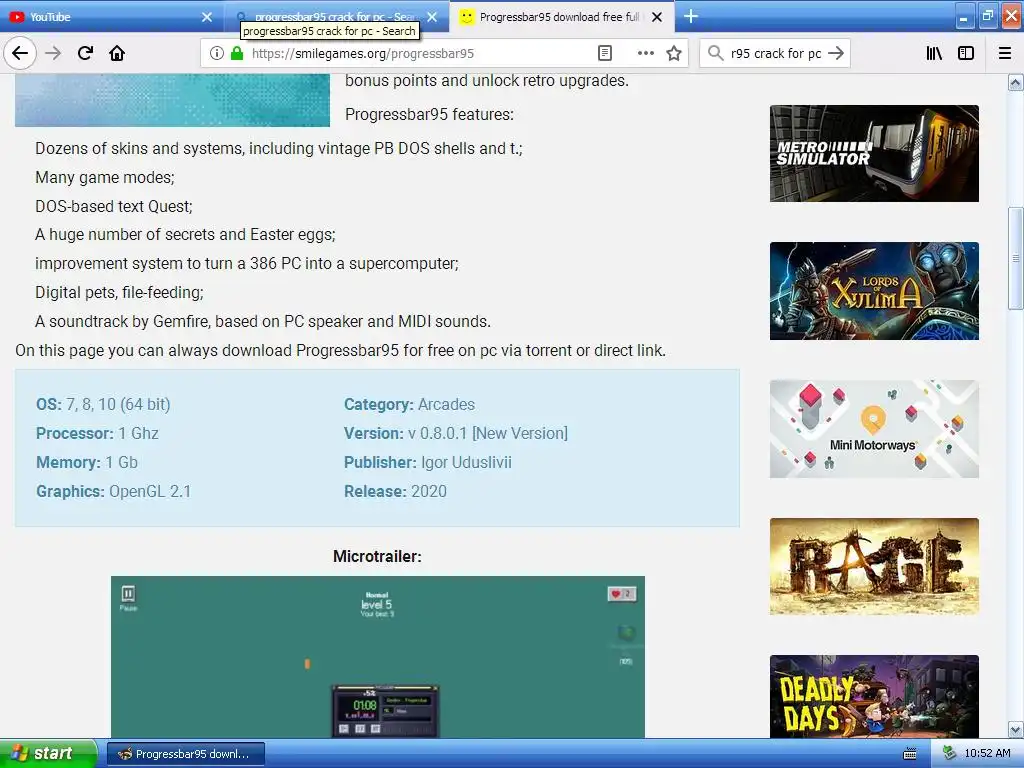Screen dimensions: 1024x768
Task: Click the 'Digital pets, file-feeding;' line
Action: [120, 293]
